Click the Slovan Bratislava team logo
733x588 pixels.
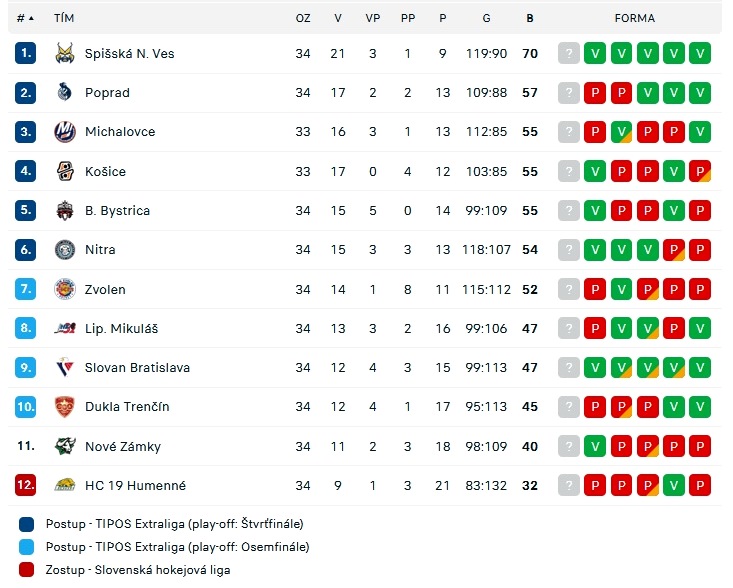(65, 367)
